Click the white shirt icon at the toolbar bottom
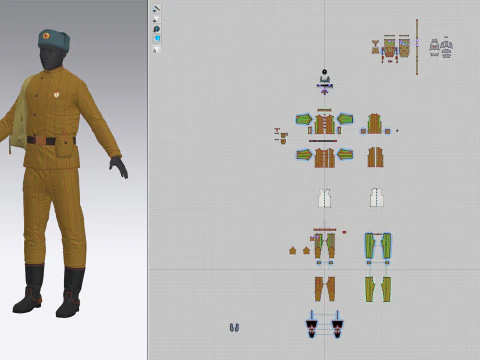This screenshot has height=360, width=480. coord(156,50)
